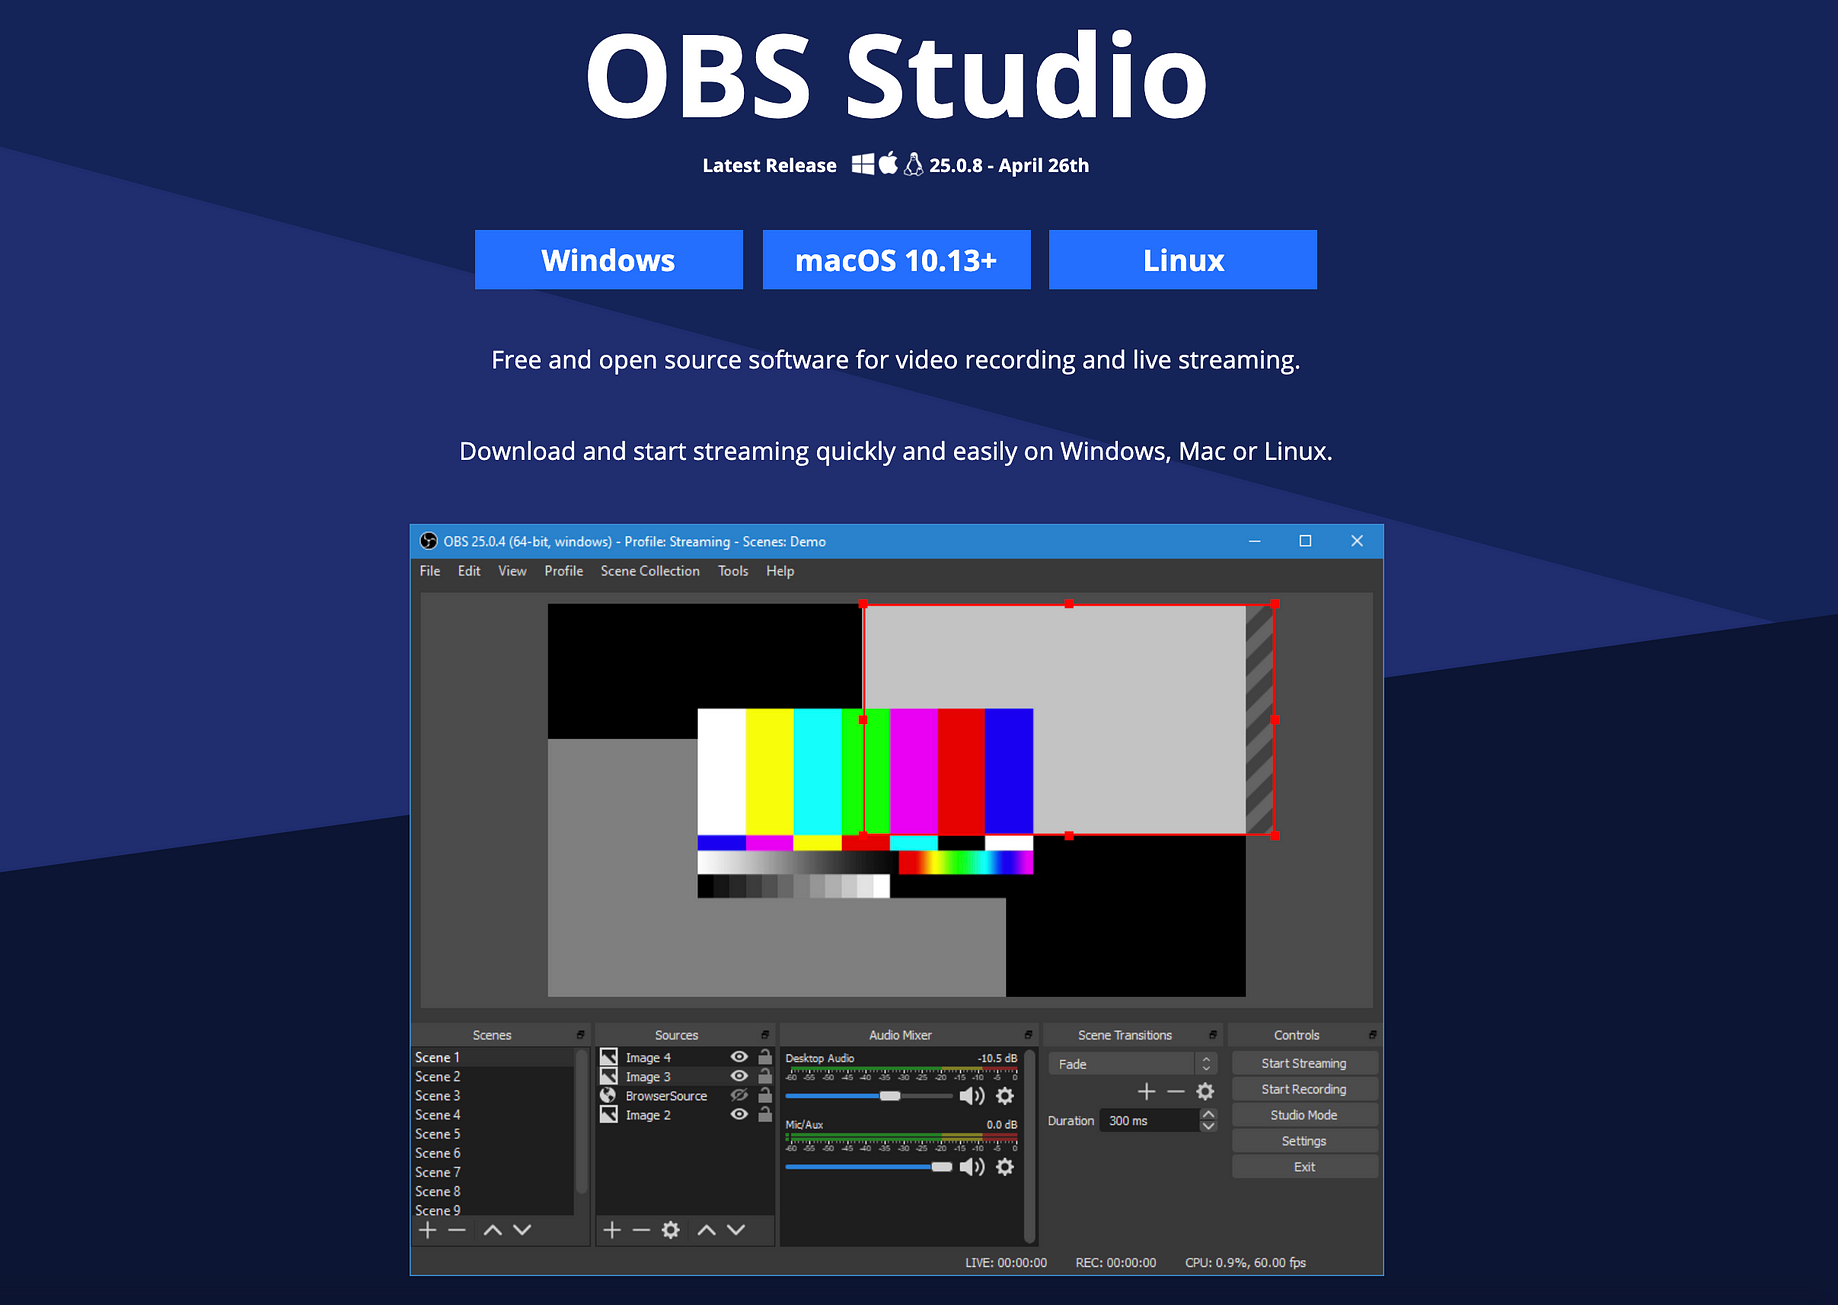Viewport: 1838px width, 1305px height.
Task: Toggle the lock on Image 2
Action: [765, 1113]
